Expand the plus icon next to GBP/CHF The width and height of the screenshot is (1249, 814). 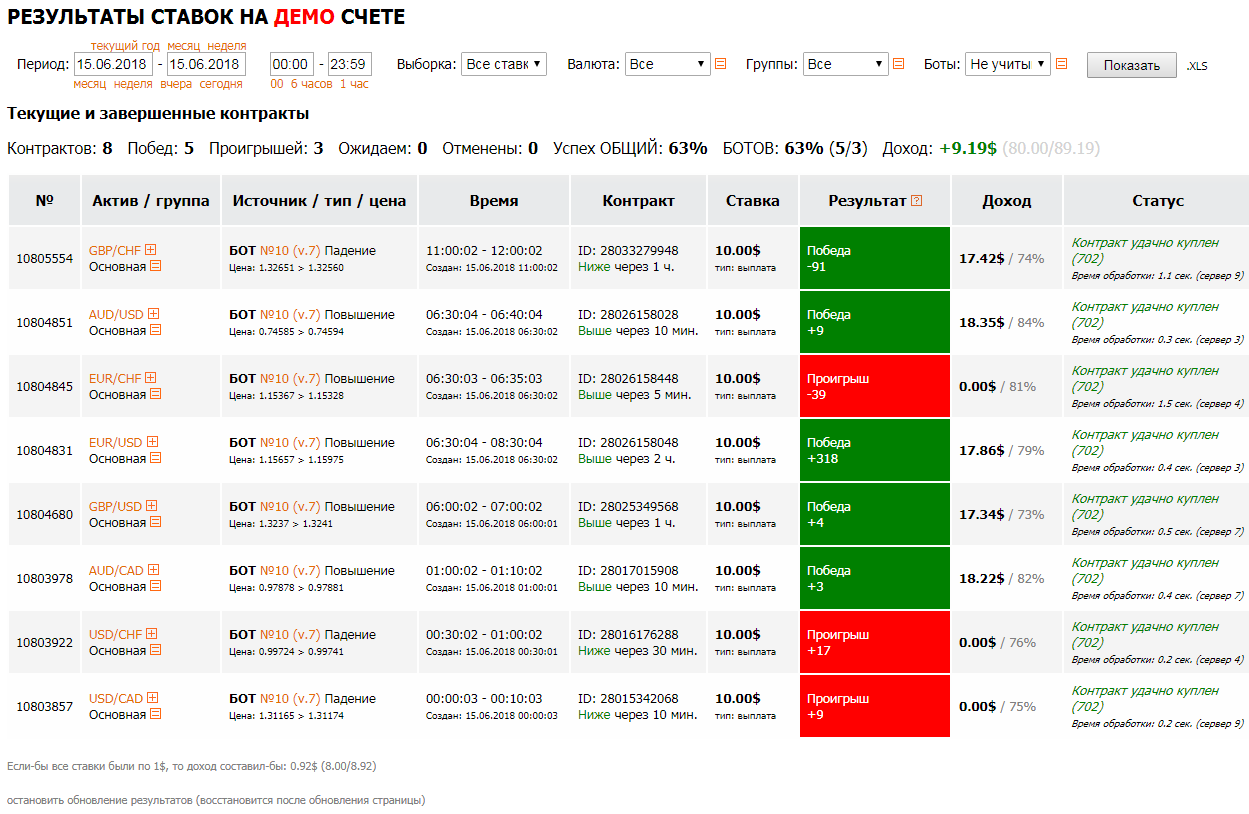[150, 250]
